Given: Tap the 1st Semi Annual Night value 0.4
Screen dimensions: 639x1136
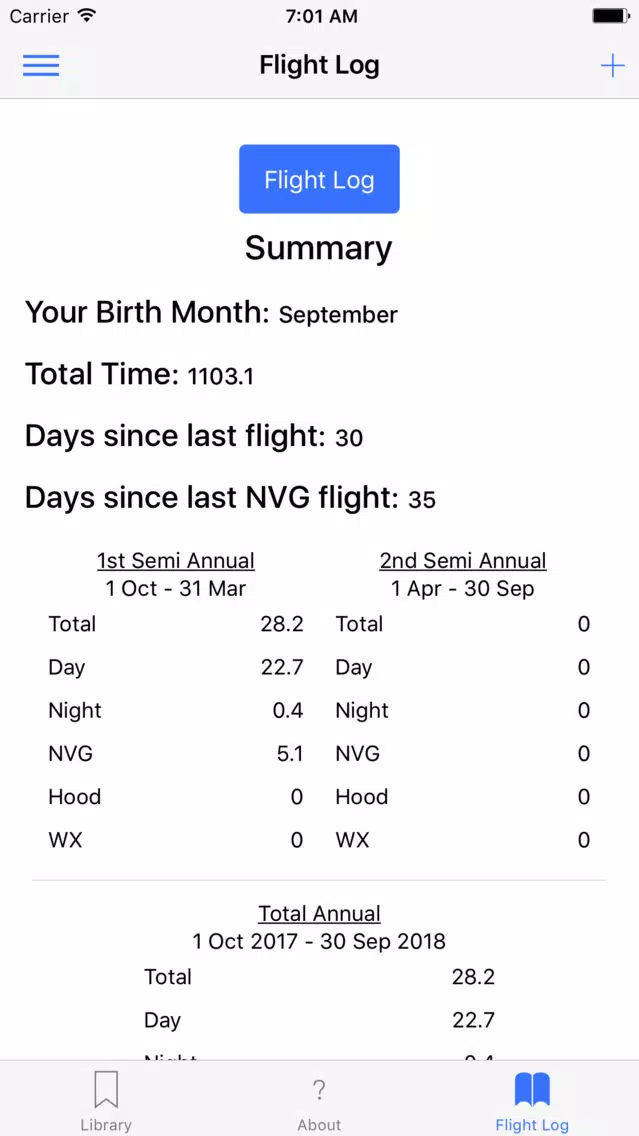Looking at the screenshot, I should [288, 711].
